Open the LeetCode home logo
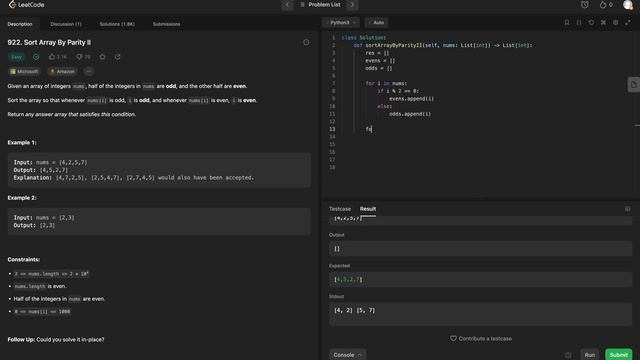This screenshot has width=640, height=360. pyautogui.click(x=27, y=4)
